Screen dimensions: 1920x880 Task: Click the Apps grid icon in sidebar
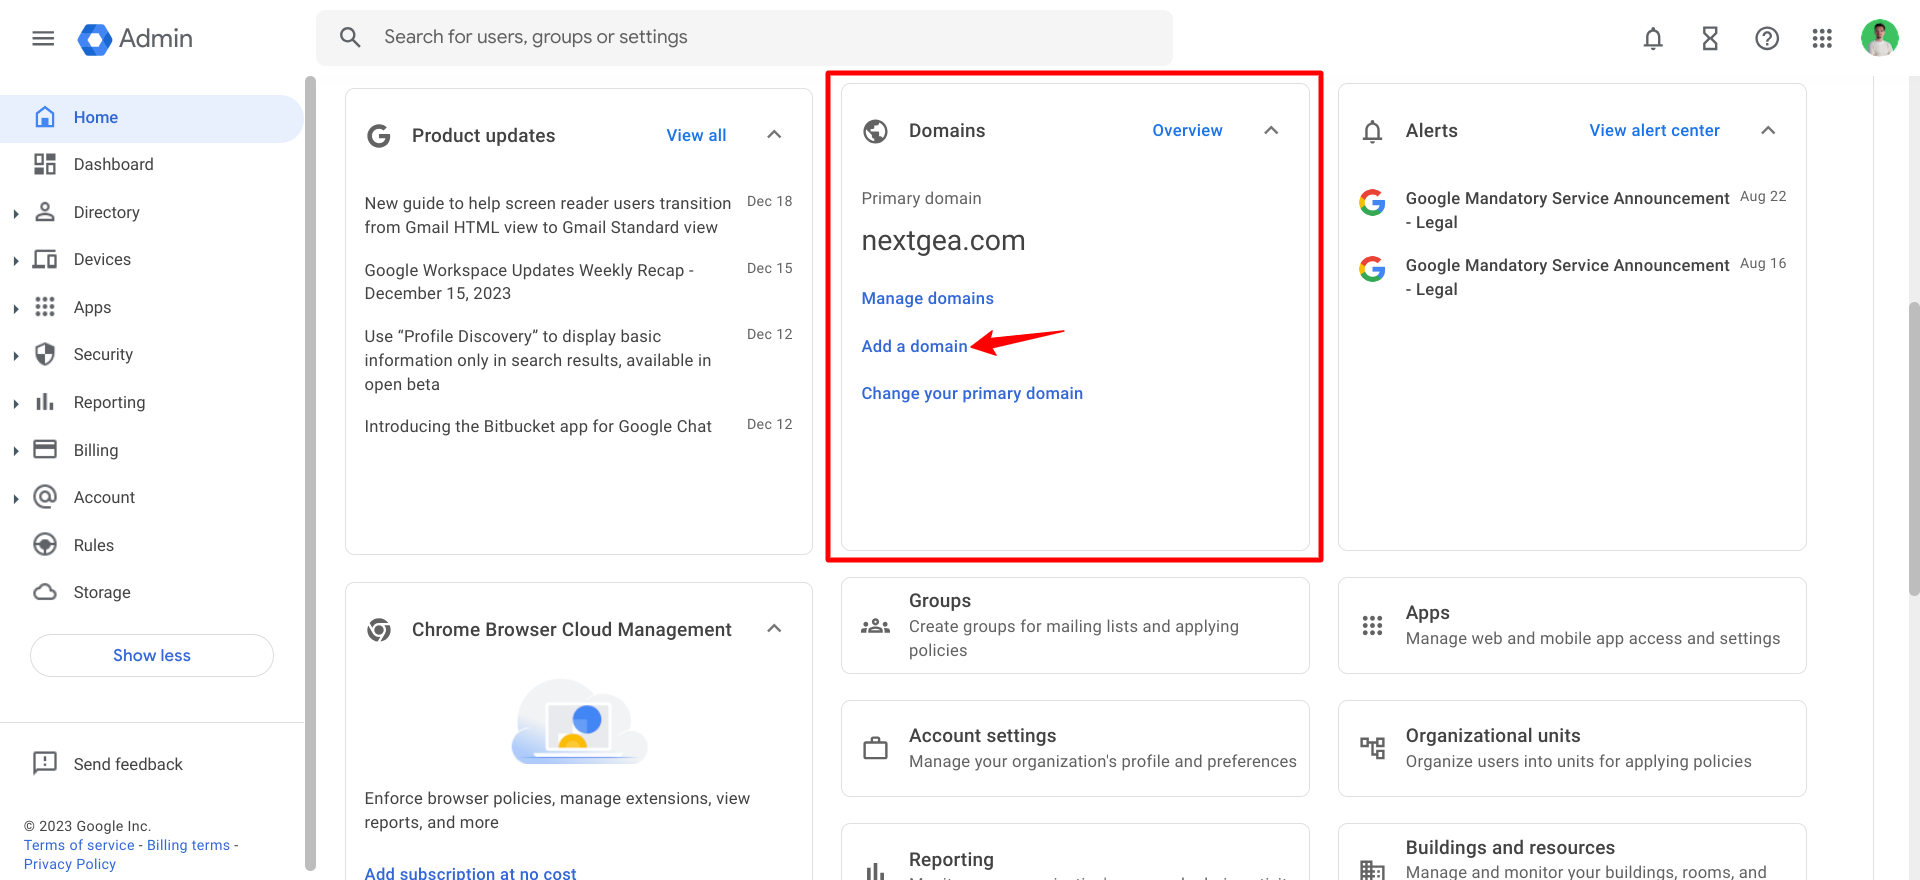[45, 307]
